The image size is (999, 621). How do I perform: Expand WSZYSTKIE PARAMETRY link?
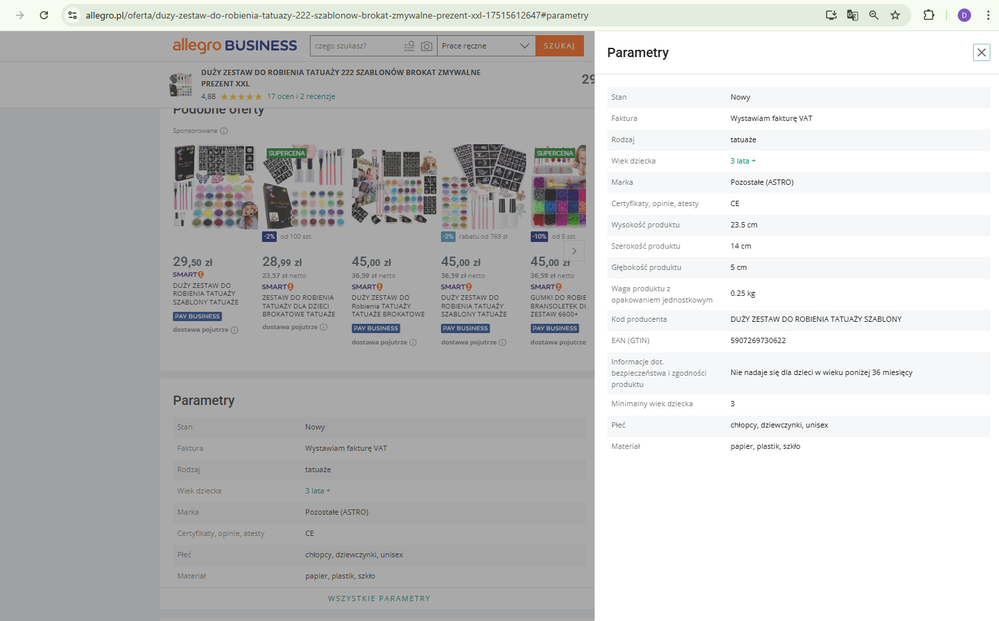click(x=379, y=598)
